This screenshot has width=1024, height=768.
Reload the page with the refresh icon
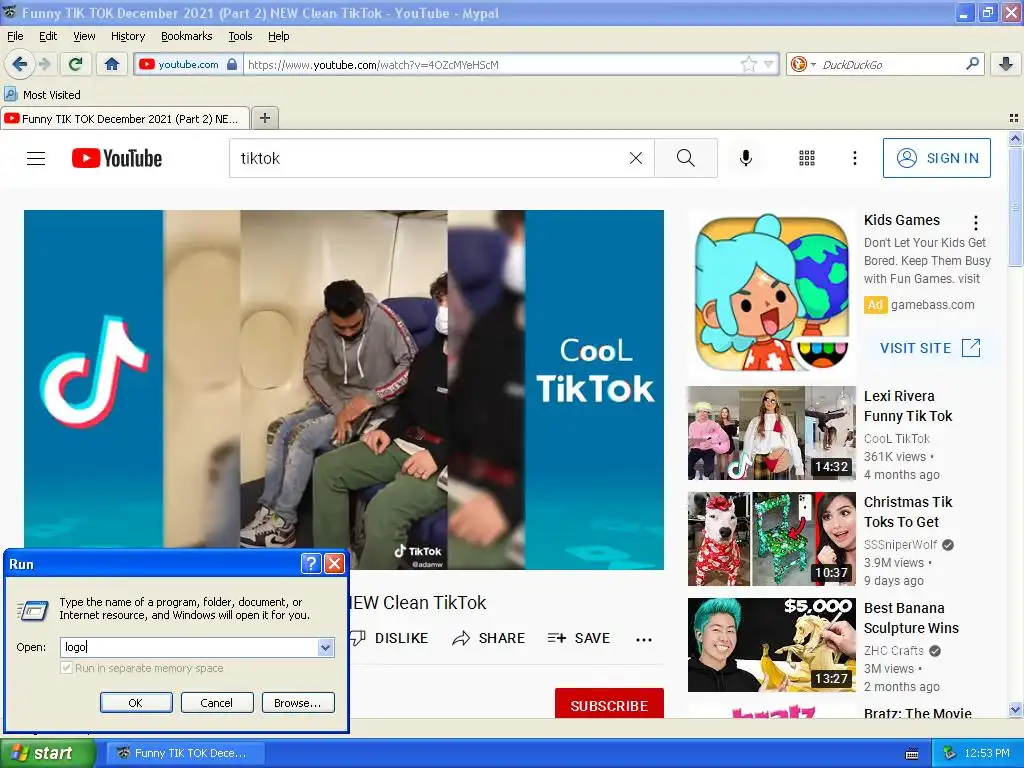click(76, 64)
